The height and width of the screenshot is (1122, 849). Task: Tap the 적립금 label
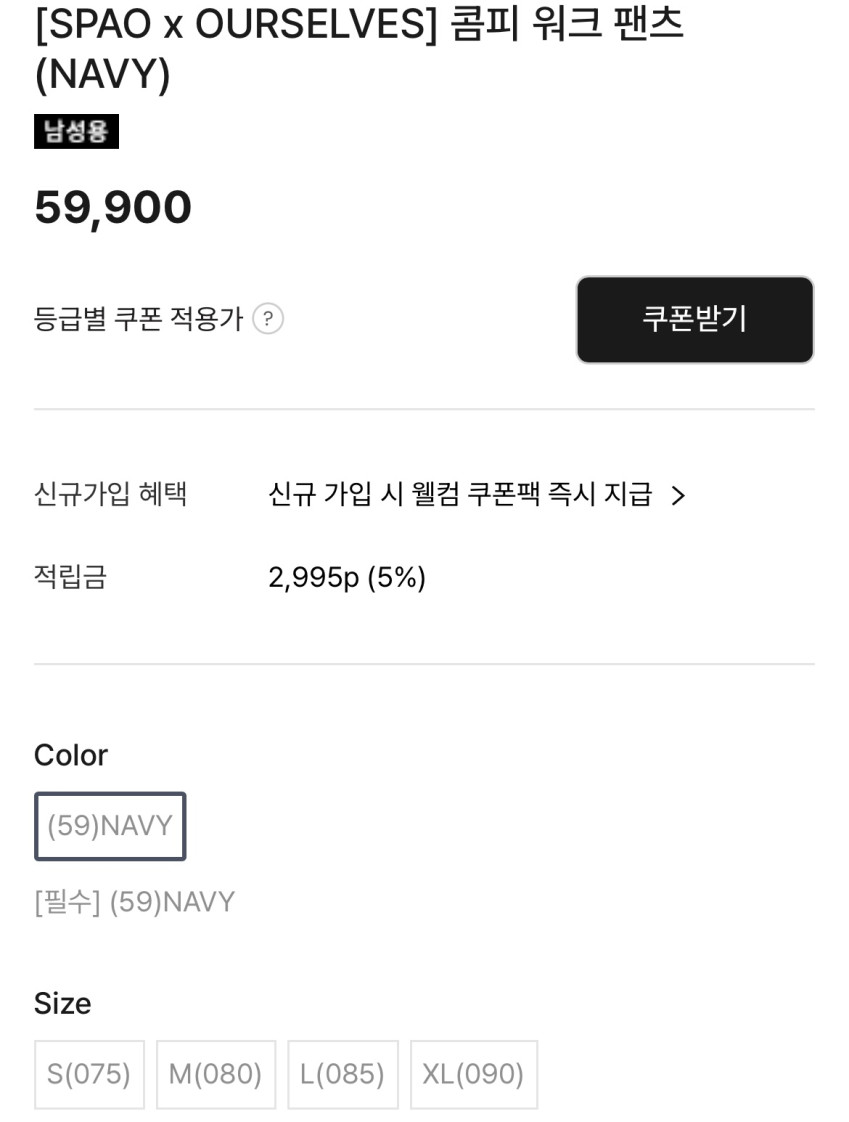point(70,577)
